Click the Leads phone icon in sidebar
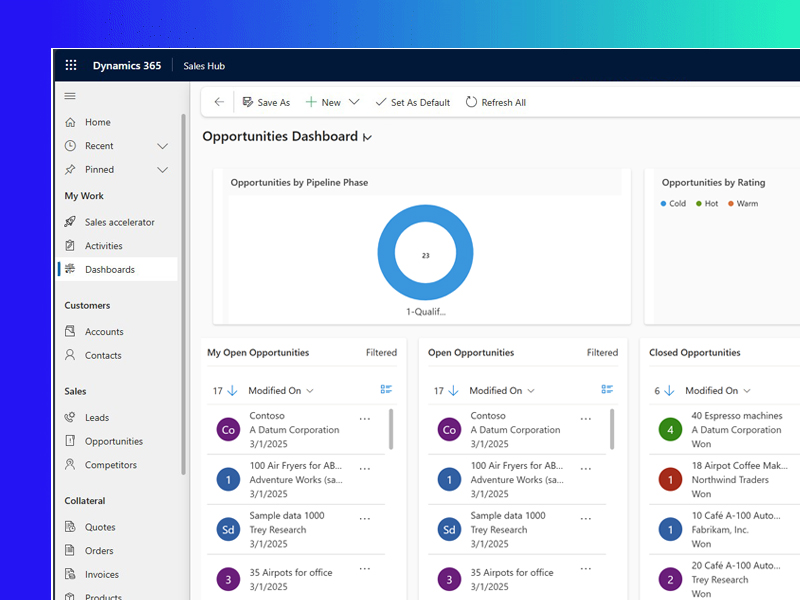 click(70, 417)
